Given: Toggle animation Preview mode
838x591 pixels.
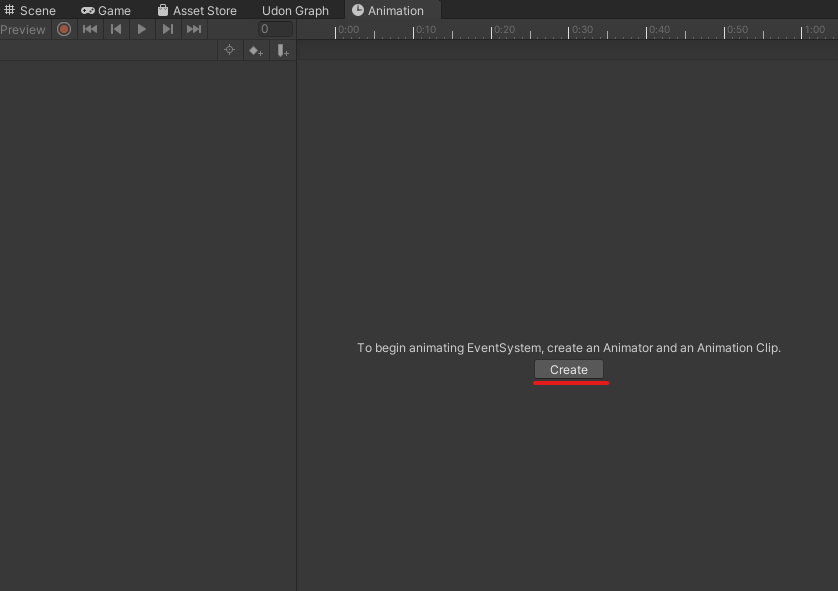Looking at the screenshot, I should coord(23,29).
